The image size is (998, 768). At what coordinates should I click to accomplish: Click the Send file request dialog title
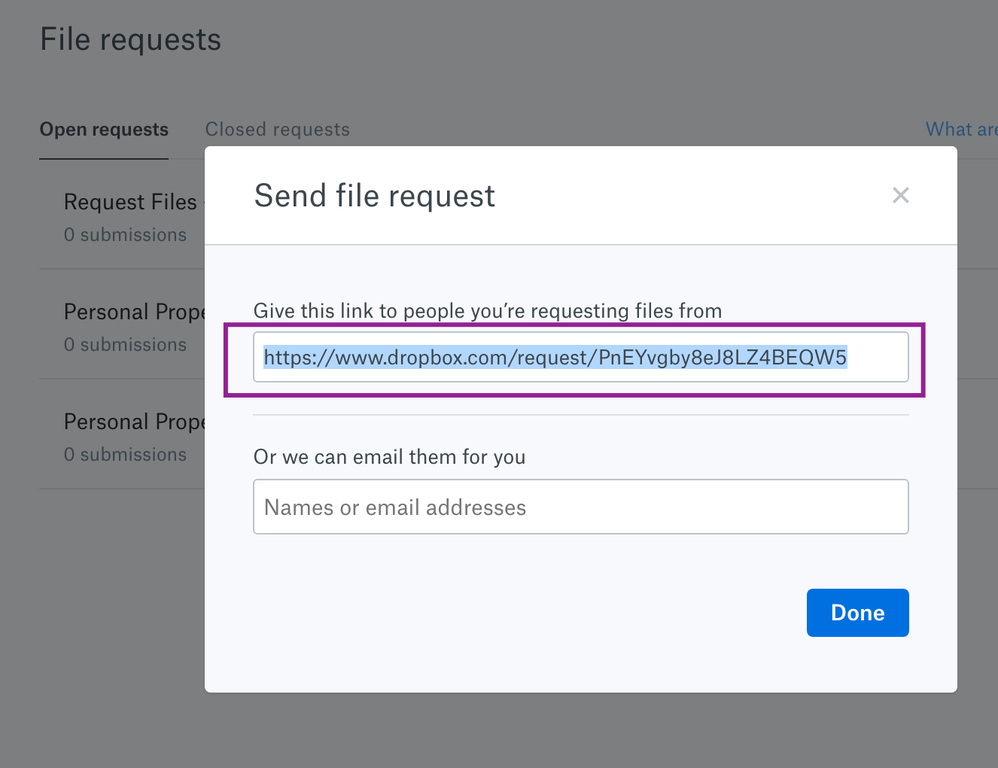374,196
